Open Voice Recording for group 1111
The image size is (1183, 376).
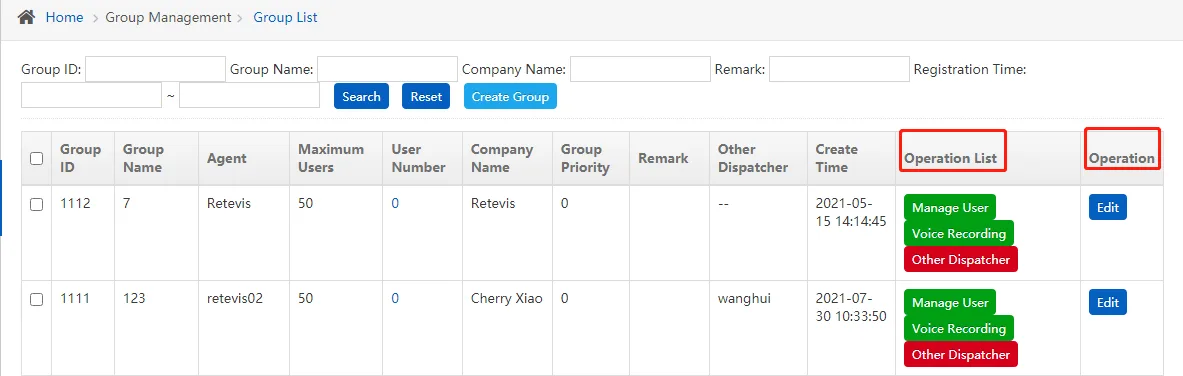pyautogui.click(x=959, y=328)
